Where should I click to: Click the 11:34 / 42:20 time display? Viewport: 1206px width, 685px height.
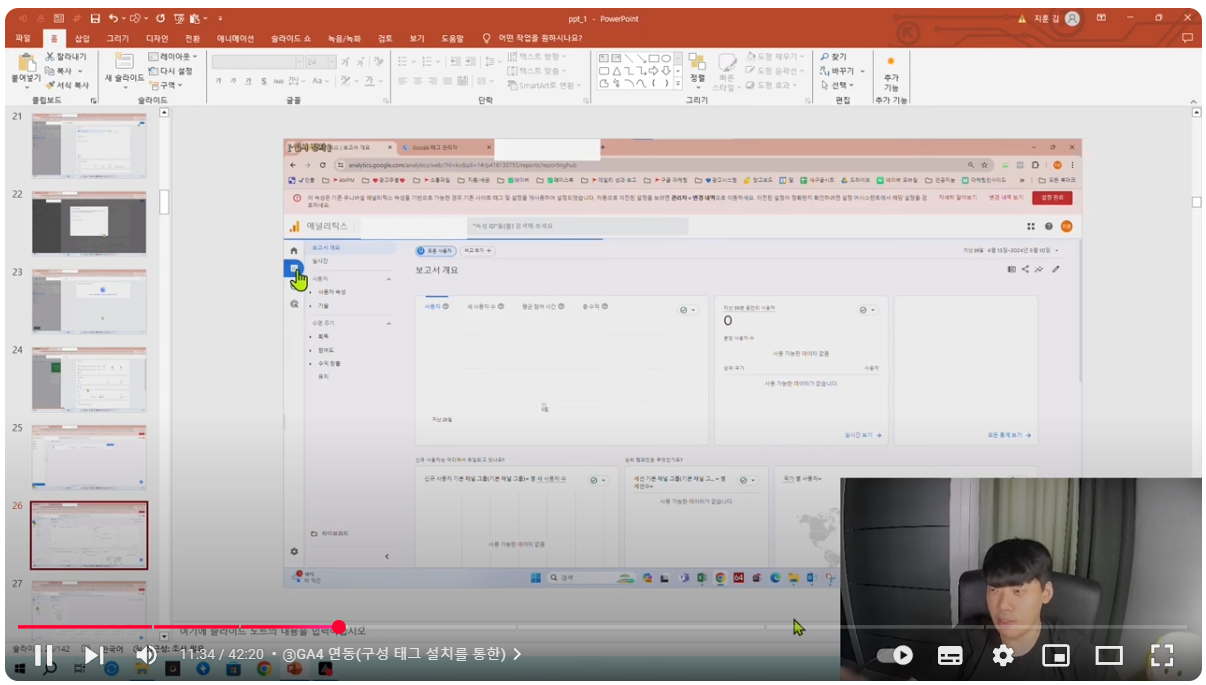(x=223, y=655)
